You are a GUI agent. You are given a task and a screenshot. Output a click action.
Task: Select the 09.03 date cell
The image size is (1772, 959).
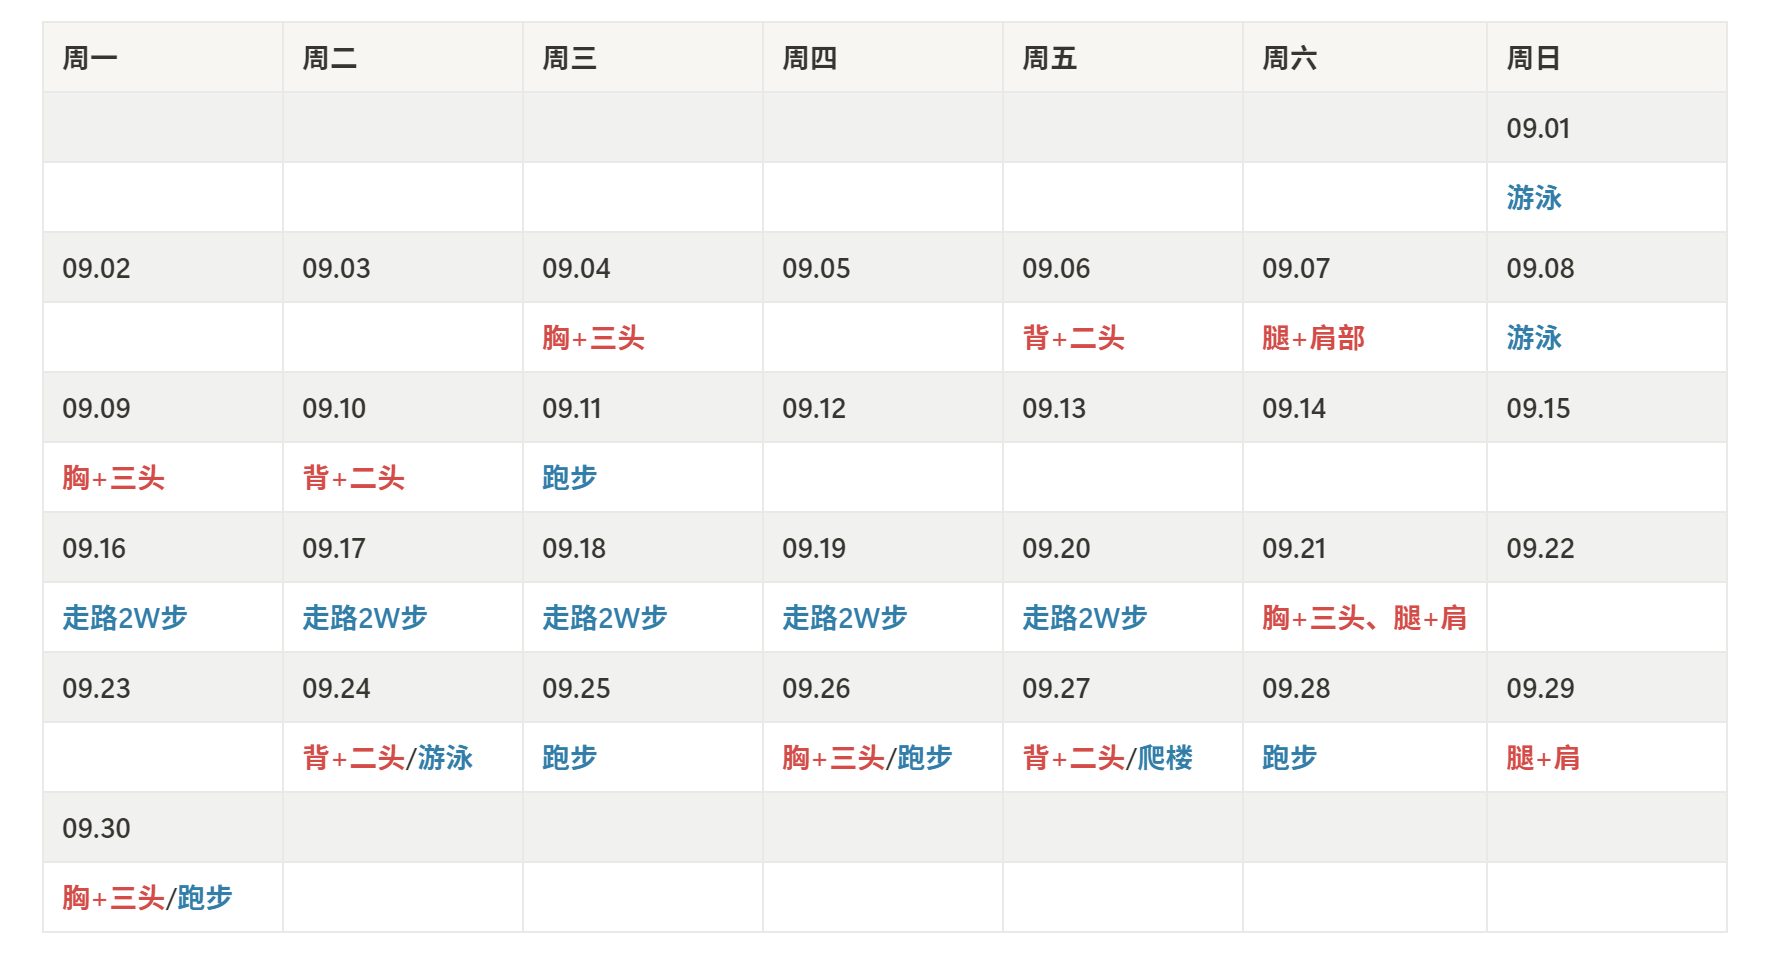[403, 268]
